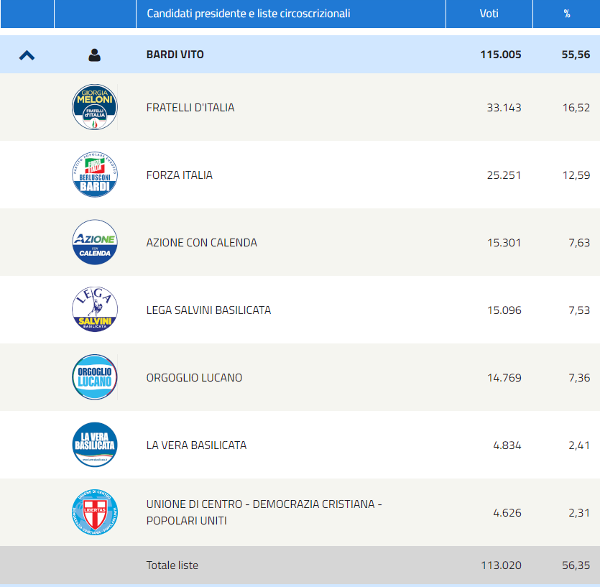Select the ORGOGLIO LUCANO list name

pyautogui.click(x=194, y=377)
